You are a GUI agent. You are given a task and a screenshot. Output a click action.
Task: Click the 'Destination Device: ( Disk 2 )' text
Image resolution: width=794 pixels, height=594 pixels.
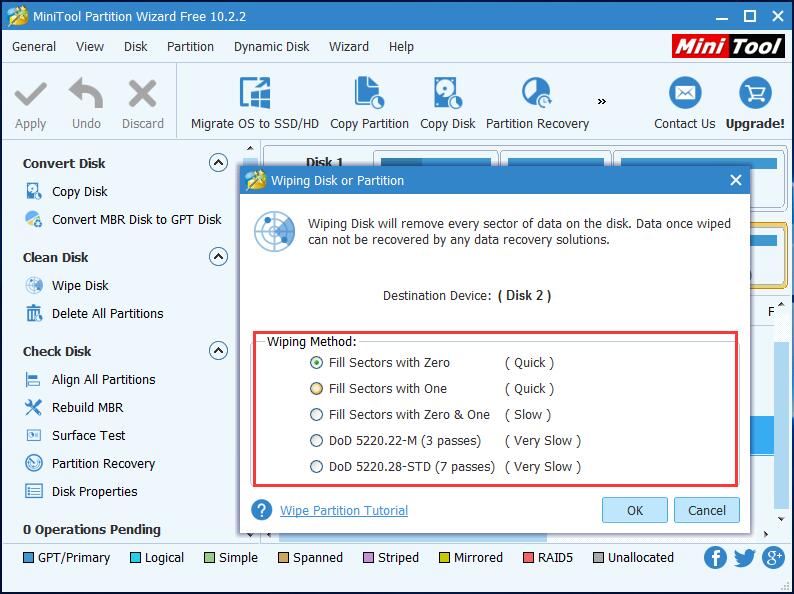tap(467, 295)
